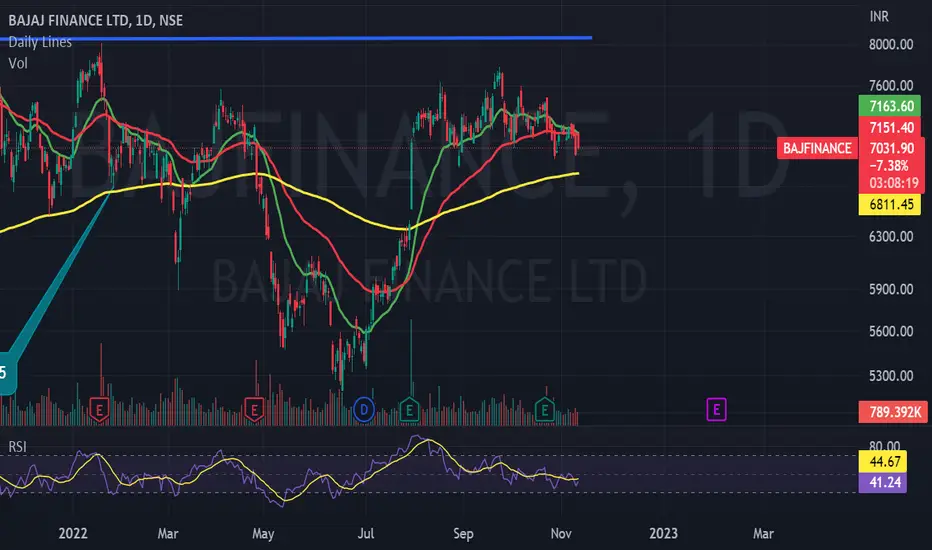This screenshot has height=550, width=932.
Task: Click the 8000.00 price axis label
Action: pos(890,45)
